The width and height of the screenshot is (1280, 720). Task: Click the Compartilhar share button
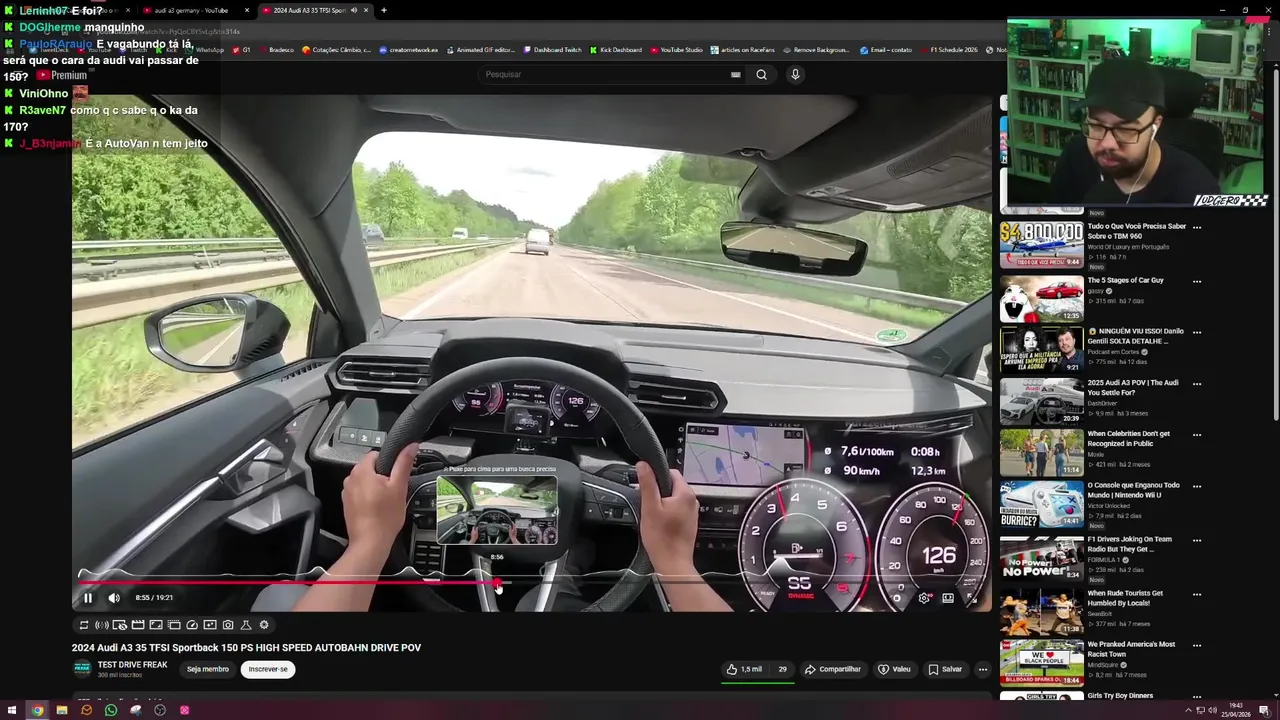tap(832, 669)
